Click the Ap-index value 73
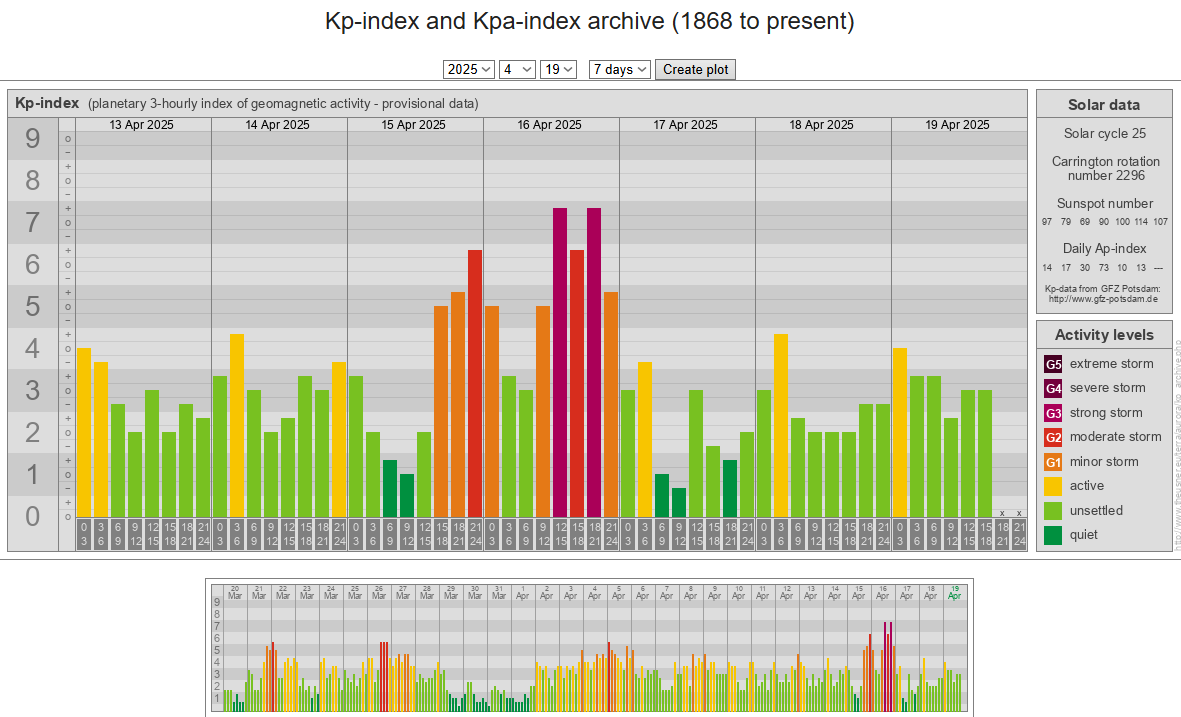Screen dimensions: 1181x717 pyautogui.click(x=1103, y=267)
